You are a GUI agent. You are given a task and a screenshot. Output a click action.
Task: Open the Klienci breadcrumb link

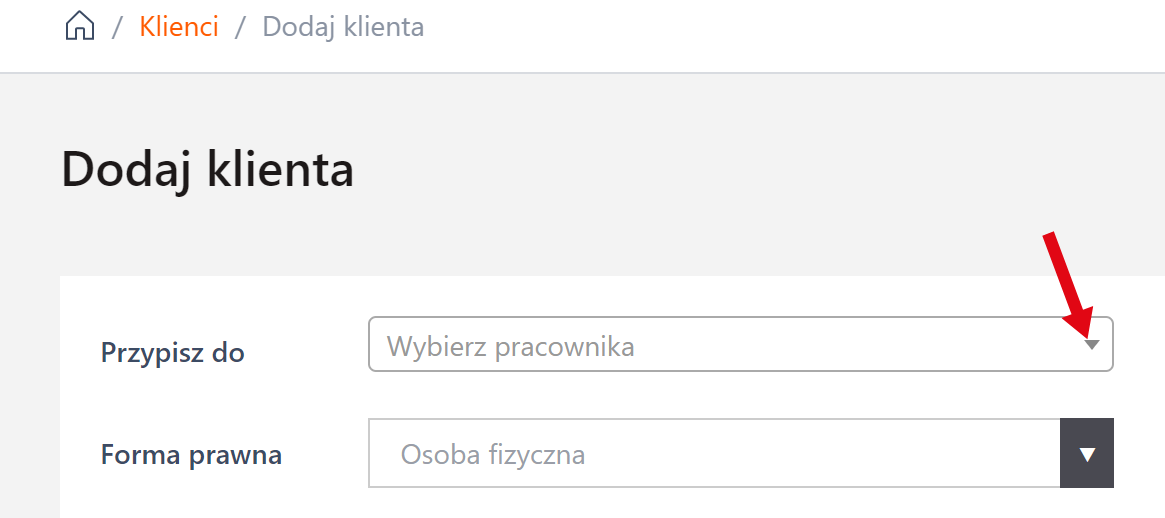(179, 27)
